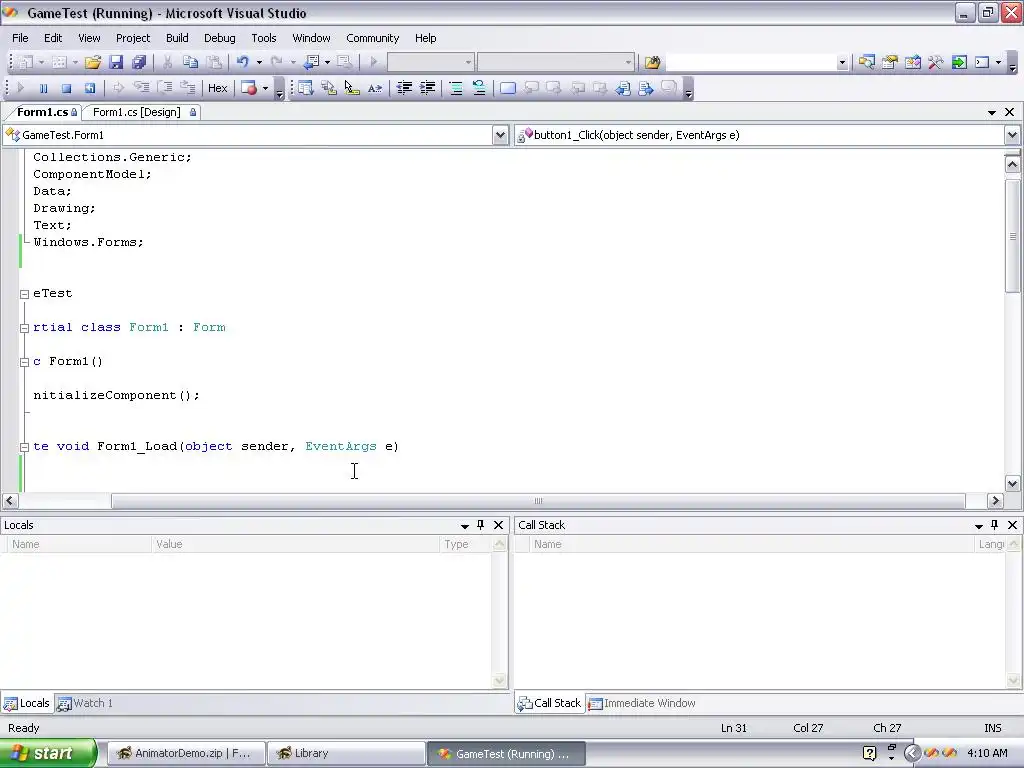Open the Properties Window icon
This screenshot has height=768, width=1024.
[x=889, y=62]
